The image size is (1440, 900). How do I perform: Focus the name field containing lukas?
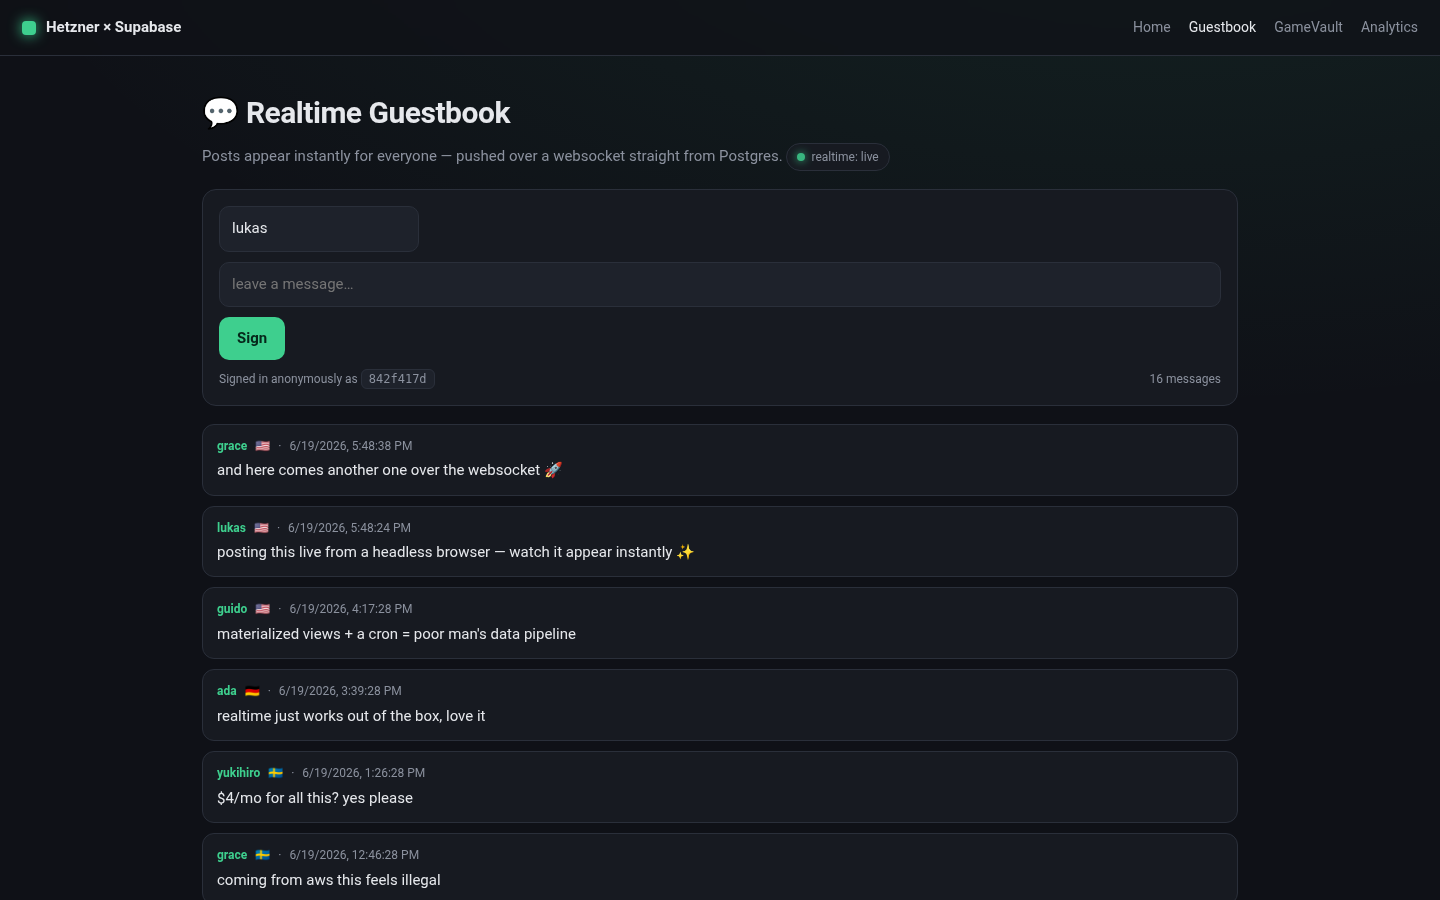point(319,229)
